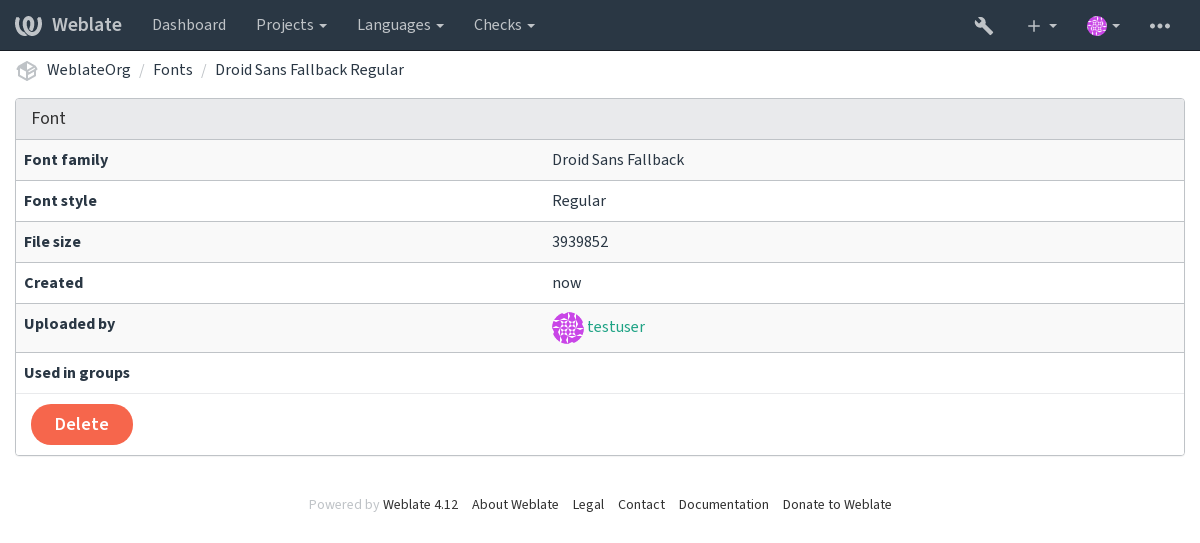
Task: Open the Contact footer link
Action: [x=641, y=505]
